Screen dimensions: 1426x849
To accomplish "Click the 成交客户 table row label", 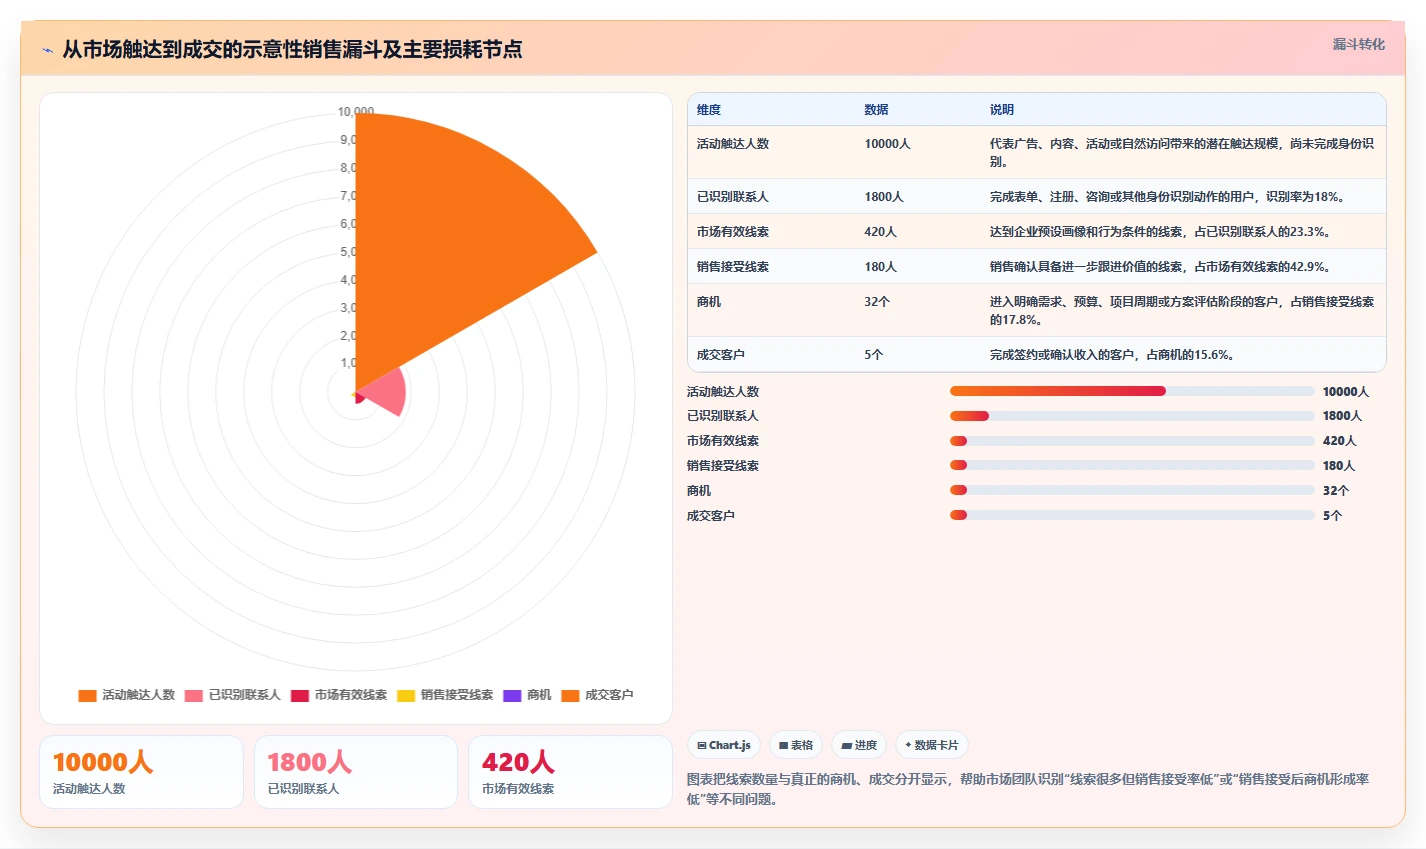I will tap(721, 355).
